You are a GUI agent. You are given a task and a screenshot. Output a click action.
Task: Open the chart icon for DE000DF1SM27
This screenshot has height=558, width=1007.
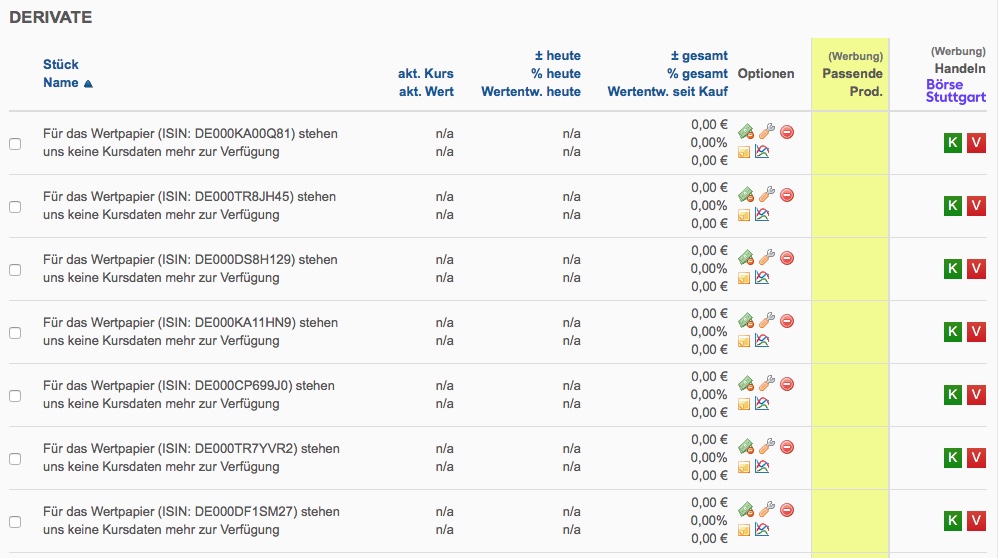tap(762, 529)
